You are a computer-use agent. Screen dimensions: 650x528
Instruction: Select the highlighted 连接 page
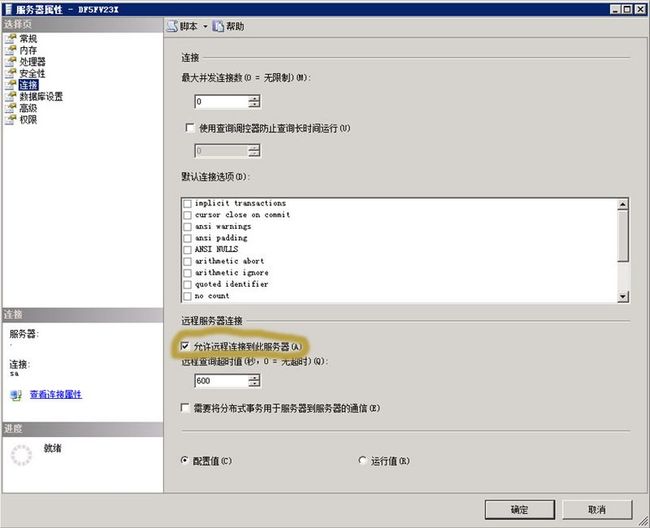point(28,85)
